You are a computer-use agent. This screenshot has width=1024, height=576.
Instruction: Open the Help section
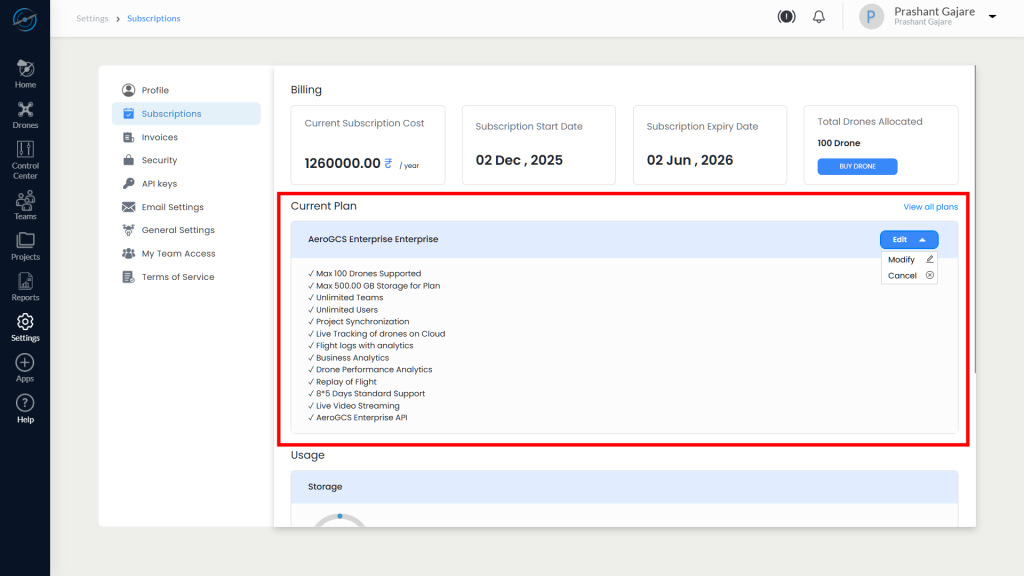tap(24, 407)
